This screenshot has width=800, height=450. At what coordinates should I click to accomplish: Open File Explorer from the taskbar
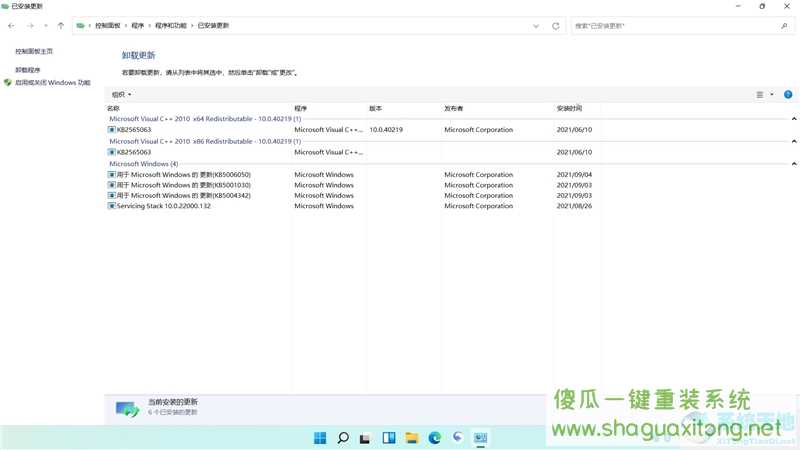point(412,438)
